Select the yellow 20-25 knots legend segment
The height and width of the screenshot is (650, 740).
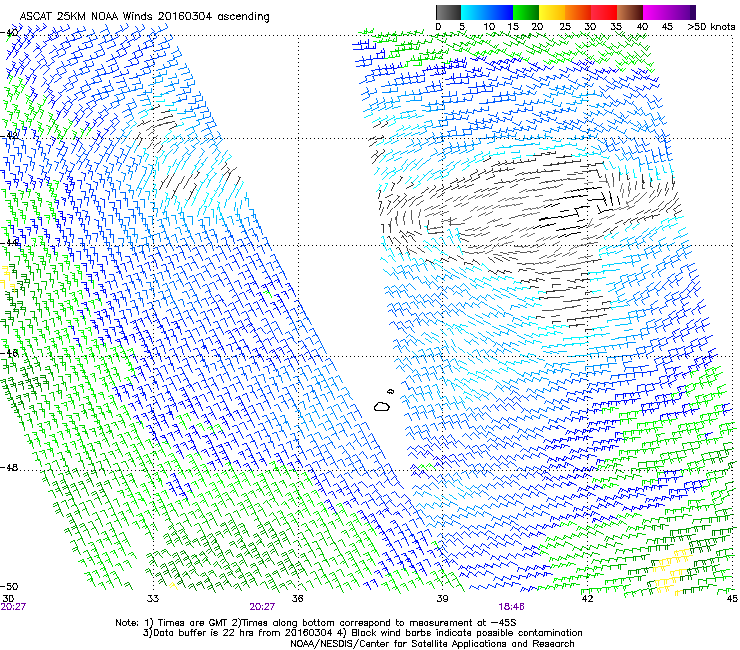tap(552, 12)
